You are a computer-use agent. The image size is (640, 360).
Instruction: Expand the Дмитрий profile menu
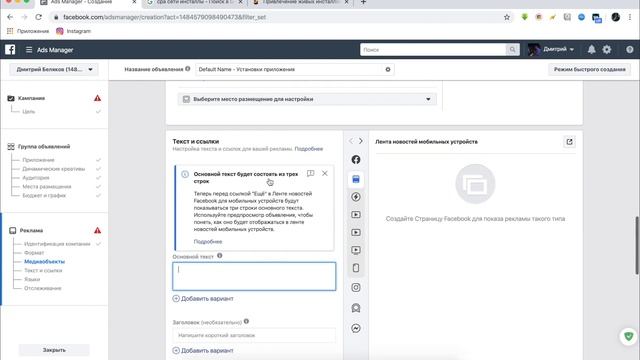551,49
